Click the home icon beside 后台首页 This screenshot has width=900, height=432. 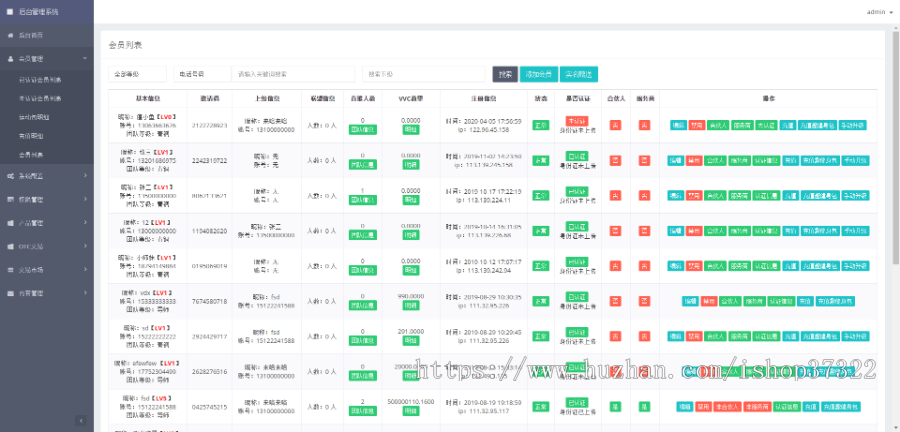click(x=11, y=35)
